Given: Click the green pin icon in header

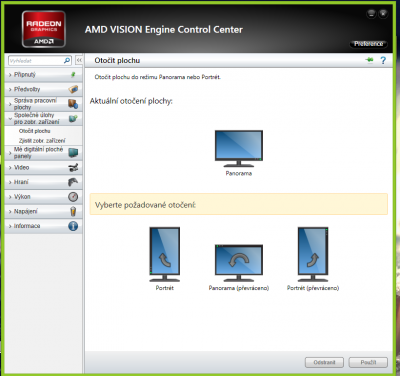Looking at the screenshot, I should [x=369, y=60].
